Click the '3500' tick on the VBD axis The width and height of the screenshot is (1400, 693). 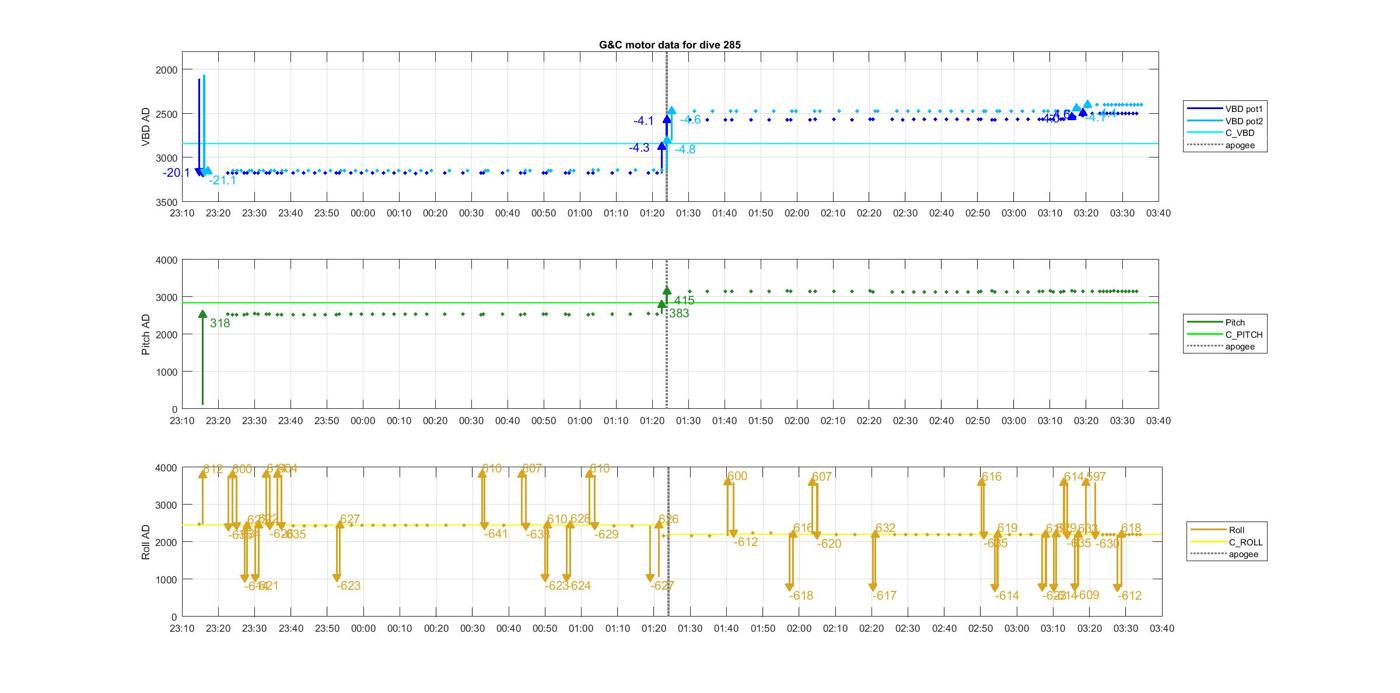(166, 202)
